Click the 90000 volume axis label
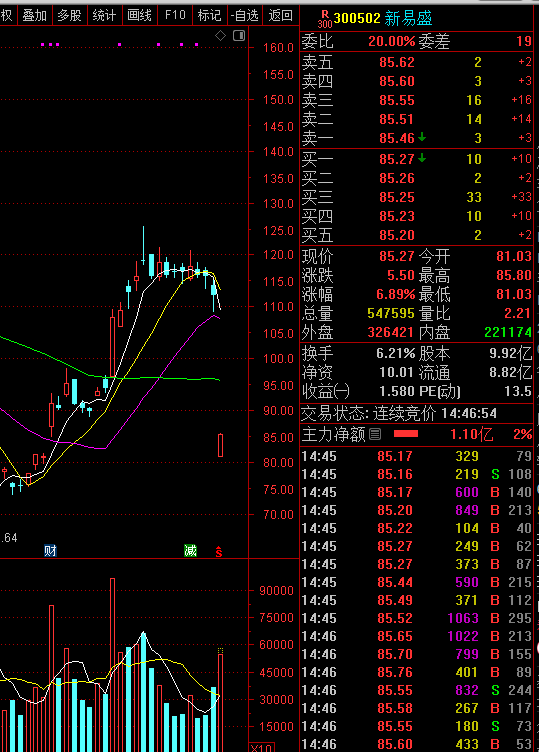The height and width of the screenshot is (752, 539). [277, 591]
